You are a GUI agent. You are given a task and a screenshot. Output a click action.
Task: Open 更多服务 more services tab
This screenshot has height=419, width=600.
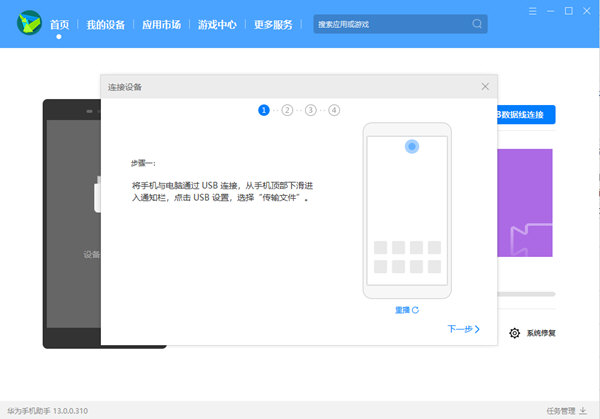tap(273, 25)
